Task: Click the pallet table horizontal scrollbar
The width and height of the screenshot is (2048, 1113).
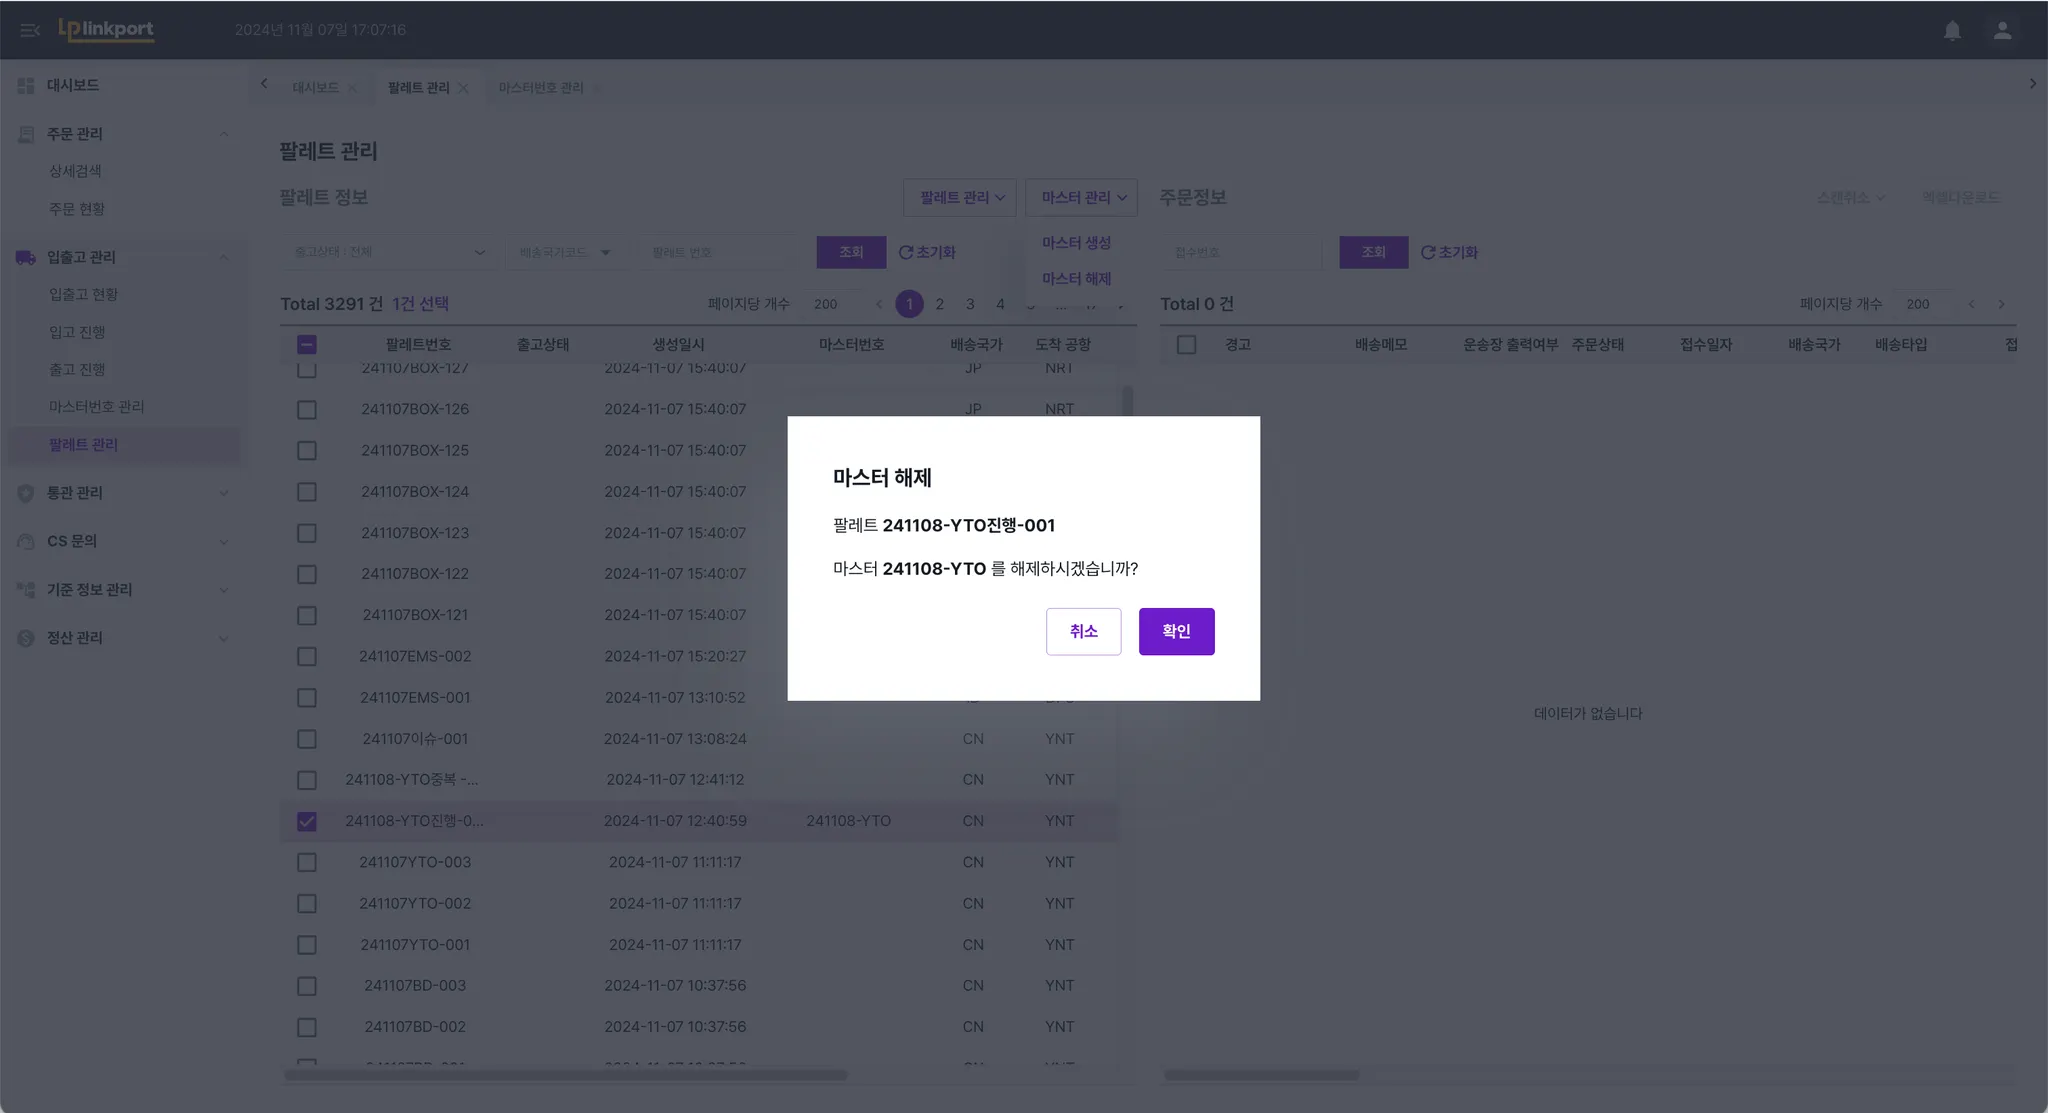Action: click(565, 1075)
